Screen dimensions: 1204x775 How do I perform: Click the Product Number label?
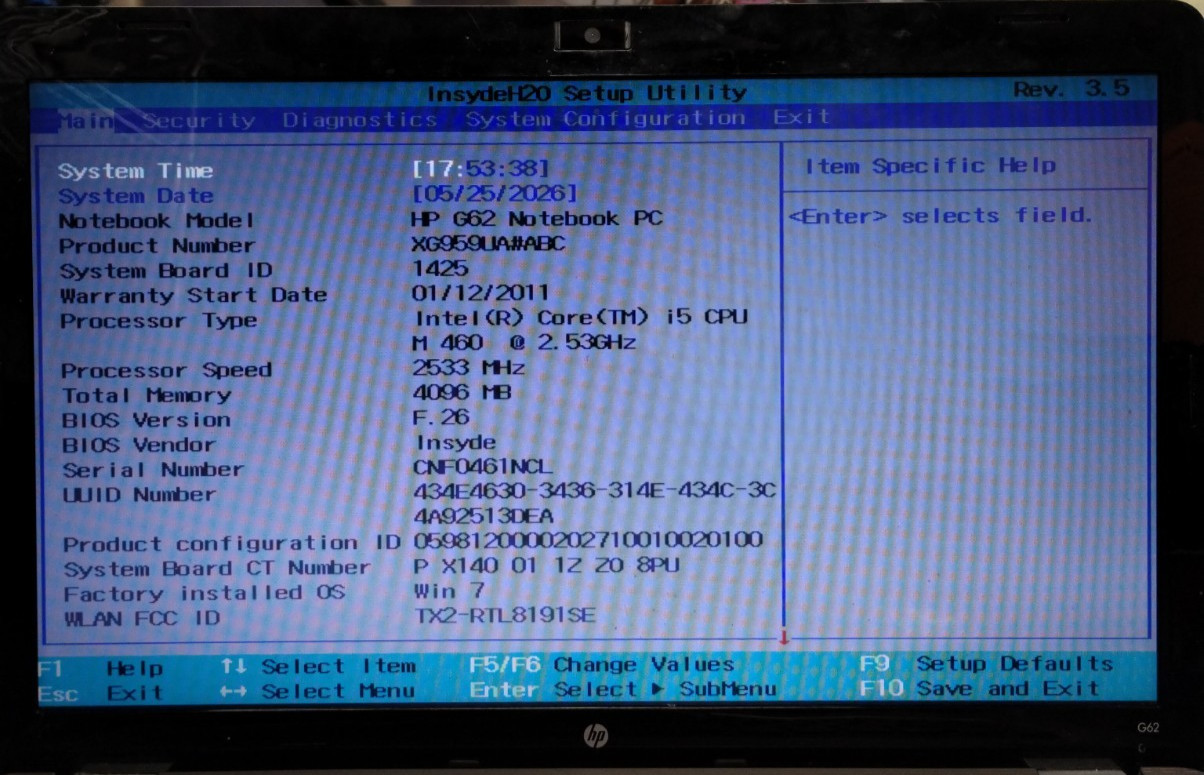click(x=157, y=246)
